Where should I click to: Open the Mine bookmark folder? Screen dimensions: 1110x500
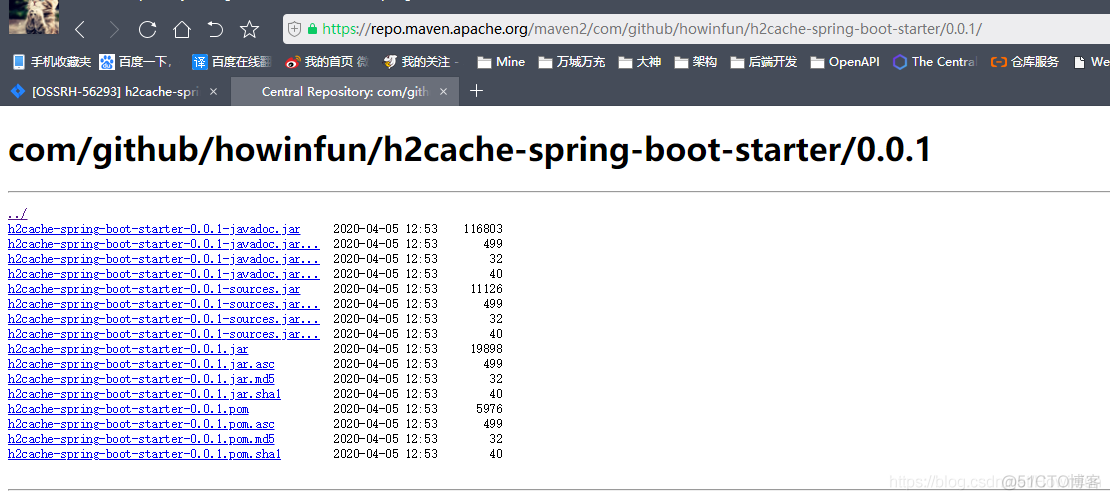[501, 62]
